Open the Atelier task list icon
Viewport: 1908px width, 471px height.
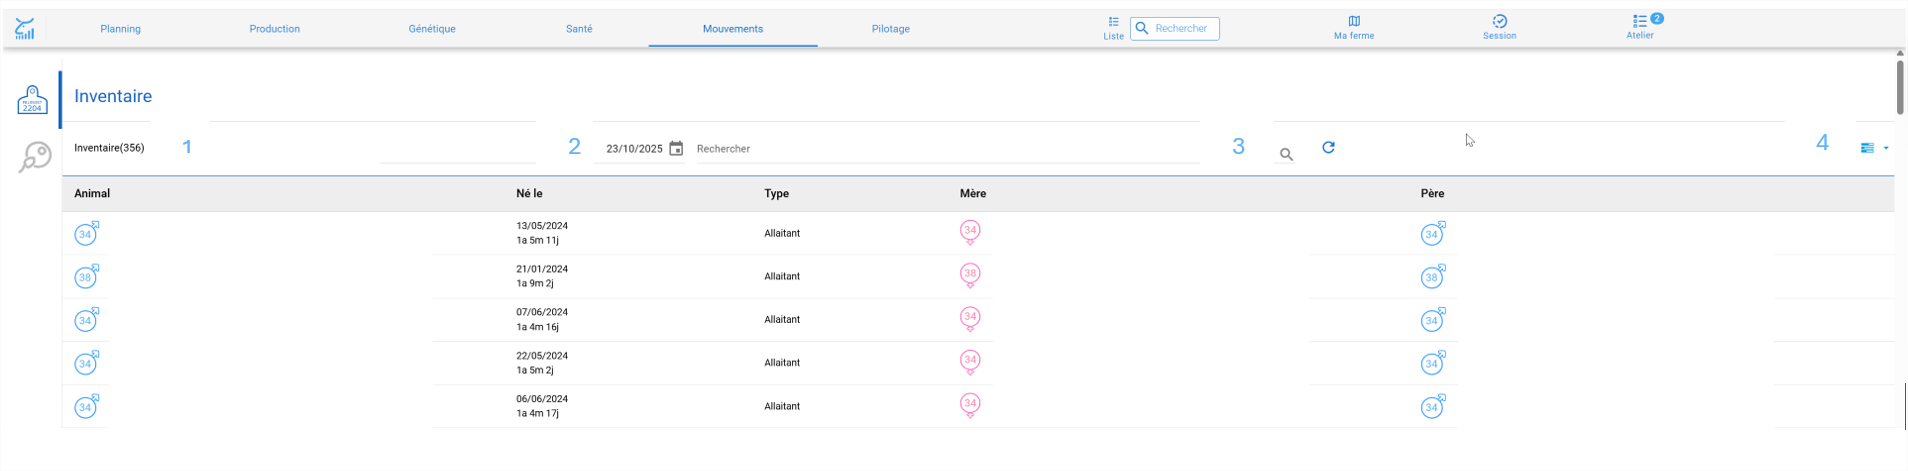click(x=1640, y=27)
